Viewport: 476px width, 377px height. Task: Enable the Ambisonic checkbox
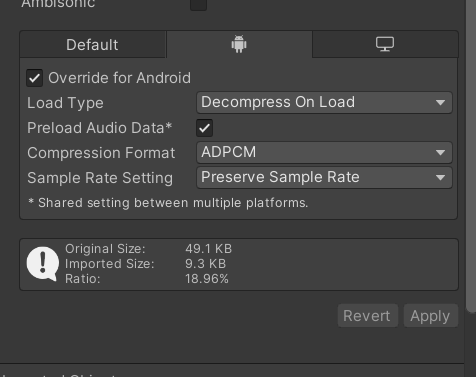click(198, 4)
